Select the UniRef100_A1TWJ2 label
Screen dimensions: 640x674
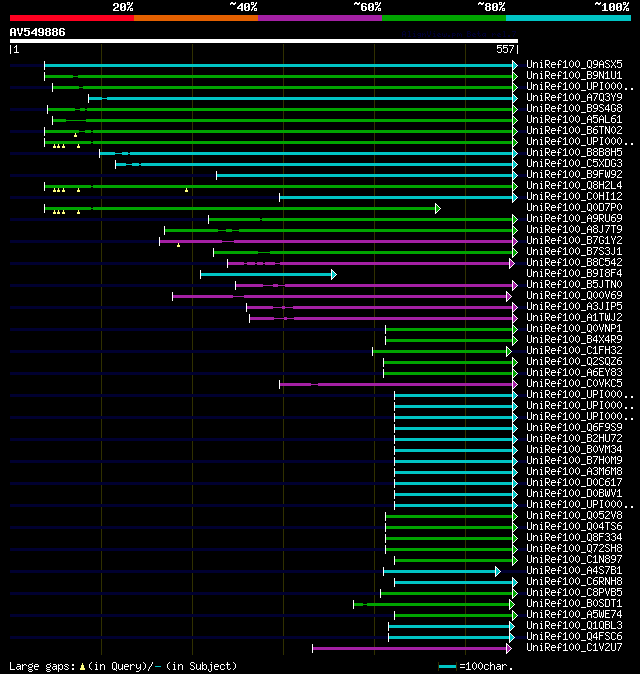coord(574,318)
